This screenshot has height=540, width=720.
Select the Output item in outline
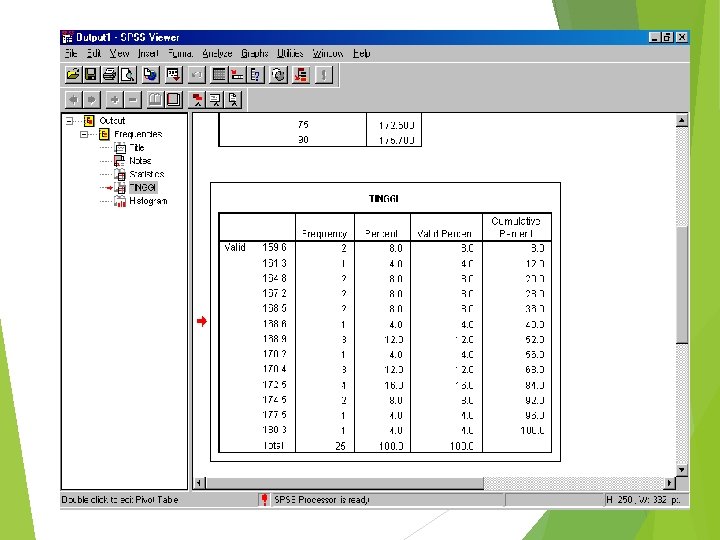click(x=112, y=121)
